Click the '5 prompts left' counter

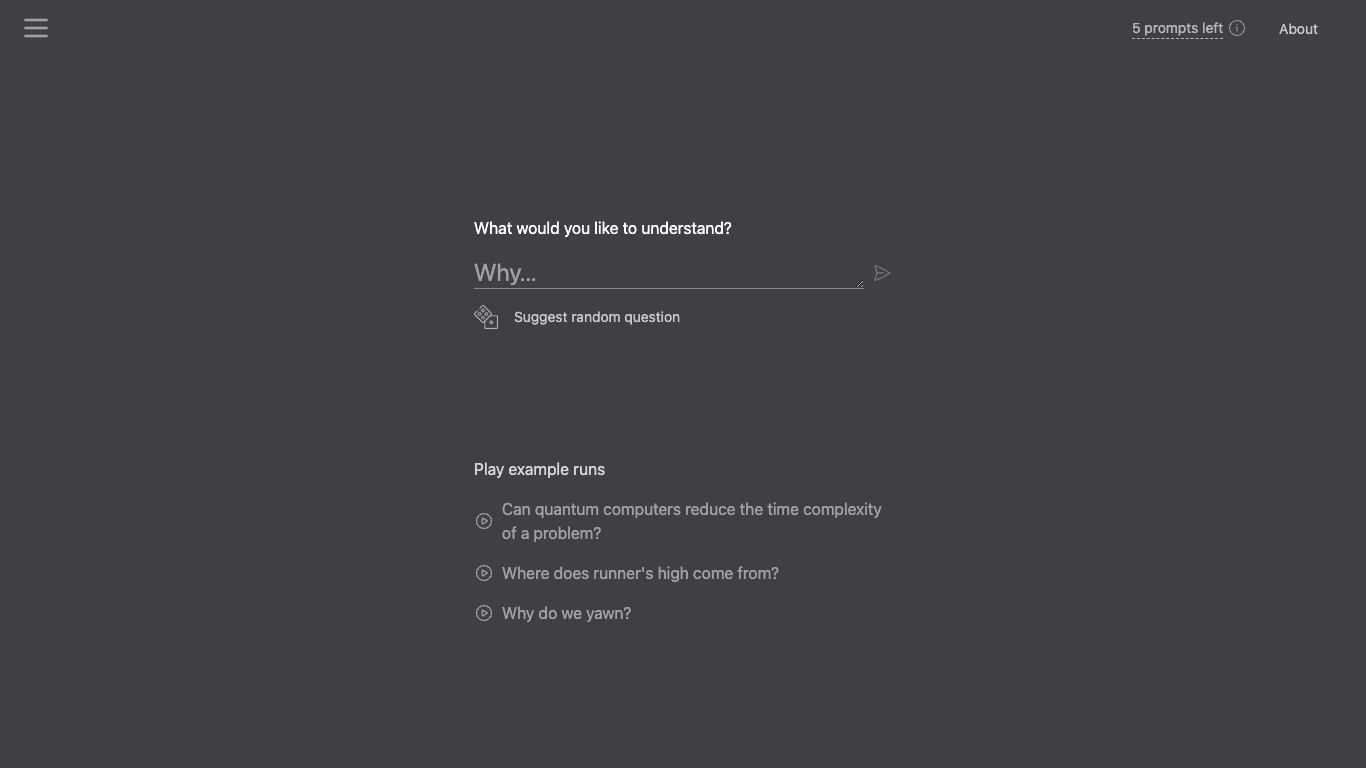coord(1177,28)
